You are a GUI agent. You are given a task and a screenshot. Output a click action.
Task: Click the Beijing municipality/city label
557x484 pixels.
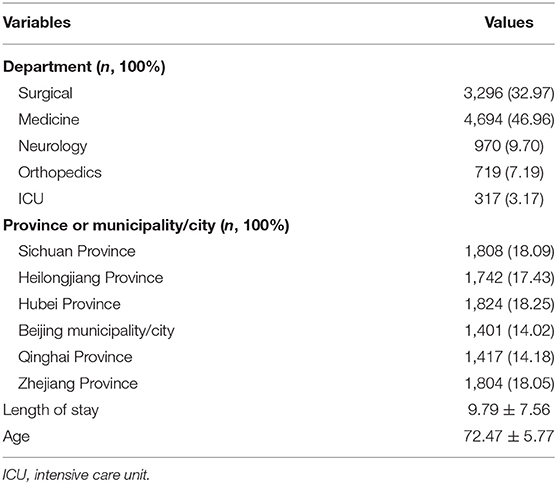click(96, 331)
